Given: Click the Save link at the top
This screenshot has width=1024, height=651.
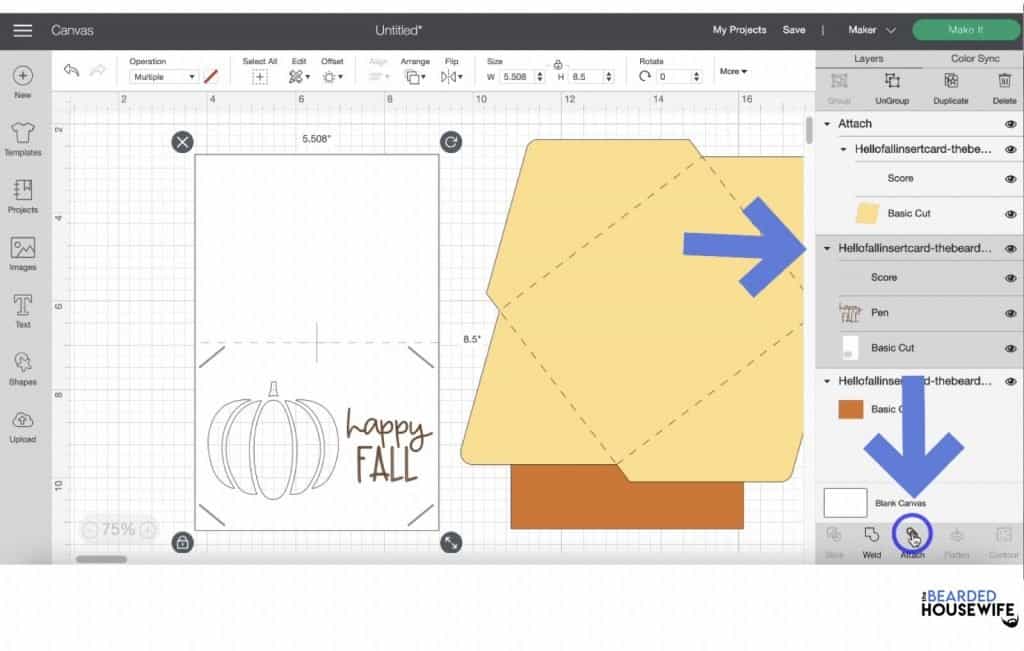Looking at the screenshot, I should pos(795,30).
